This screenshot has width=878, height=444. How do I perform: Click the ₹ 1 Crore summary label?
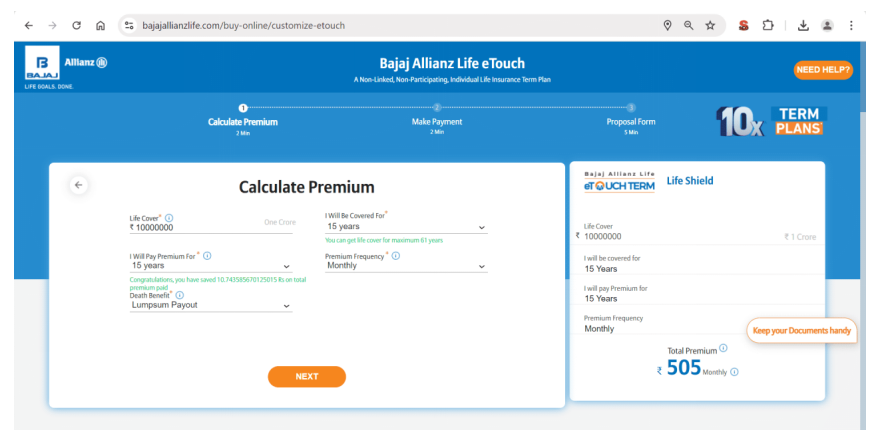coord(800,237)
